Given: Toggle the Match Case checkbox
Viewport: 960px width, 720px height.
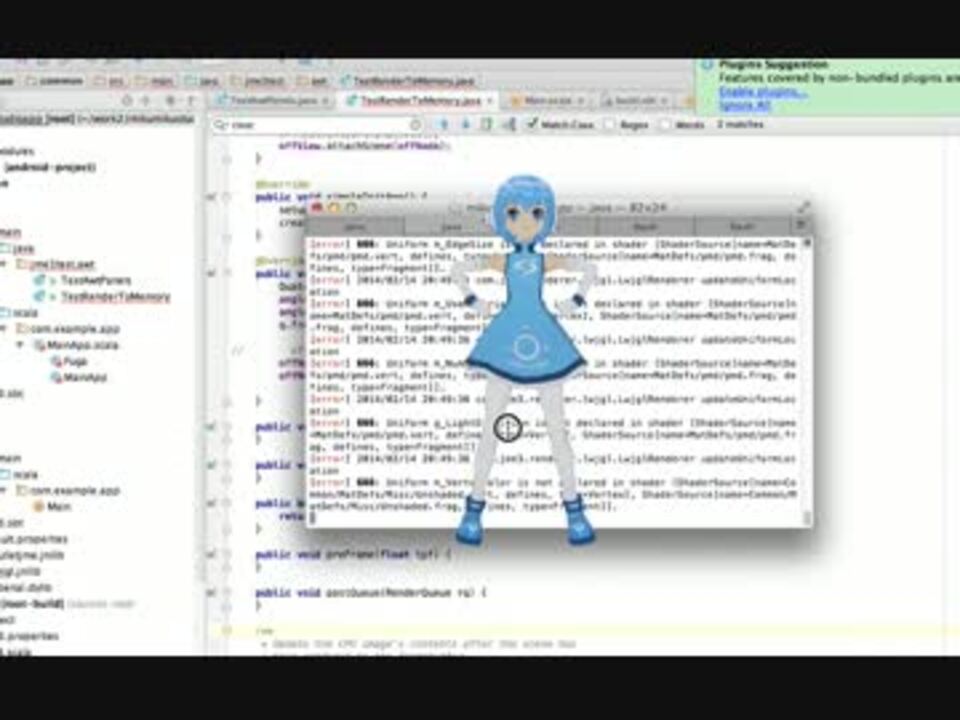Looking at the screenshot, I should tap(531, 124).
